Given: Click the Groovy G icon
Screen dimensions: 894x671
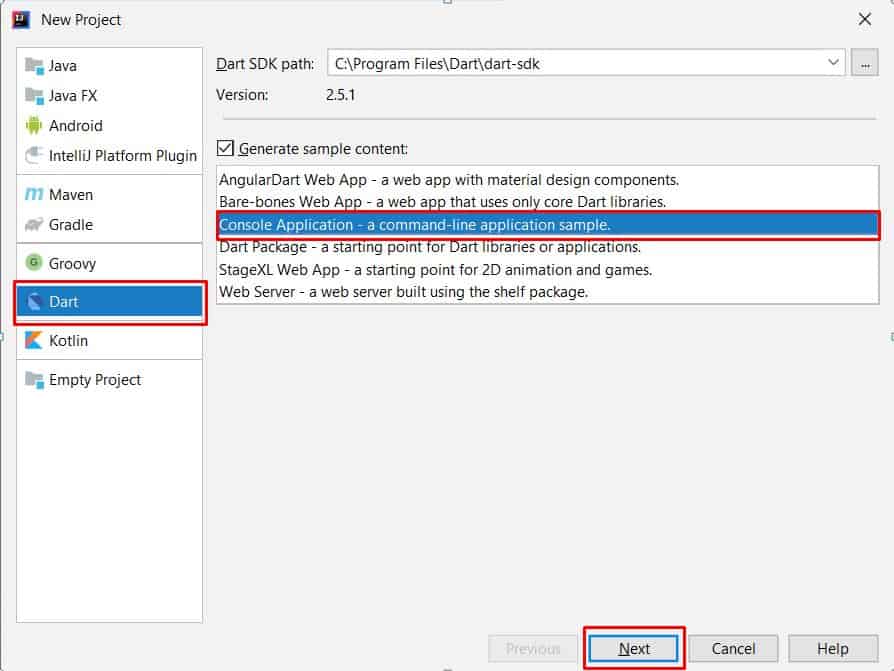Looking at the screenshot, I should (34, 262).
